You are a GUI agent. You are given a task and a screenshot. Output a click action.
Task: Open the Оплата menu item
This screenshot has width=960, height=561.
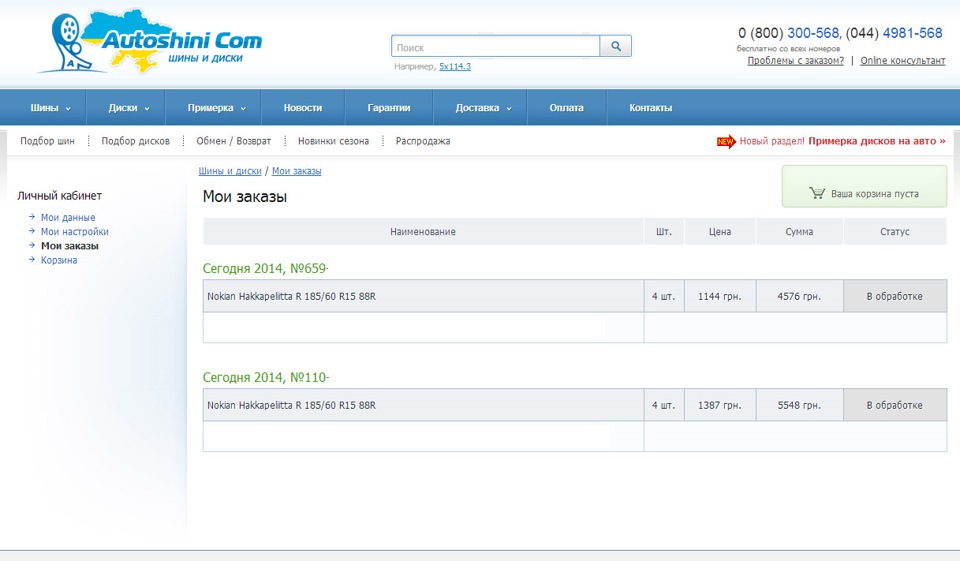[x=566, y=108]
